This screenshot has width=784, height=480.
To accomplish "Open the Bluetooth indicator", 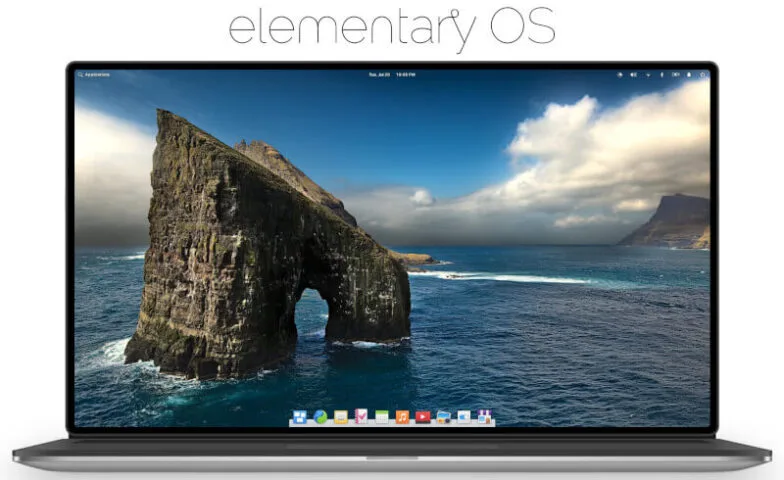I will [x=662, y=74].
